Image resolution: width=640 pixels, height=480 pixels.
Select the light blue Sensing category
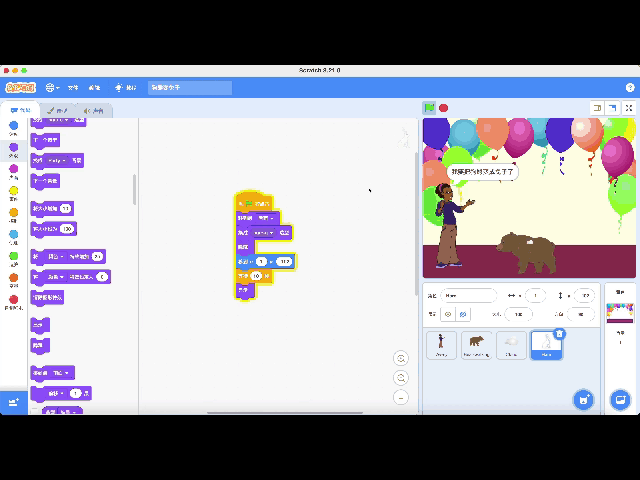click(13, 237)
